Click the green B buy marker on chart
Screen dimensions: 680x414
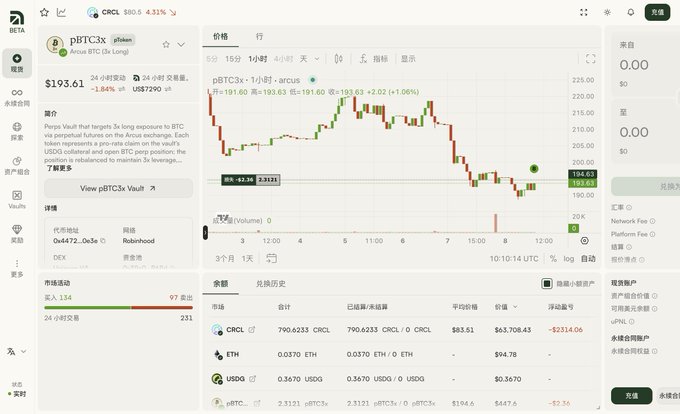[534, 169]
